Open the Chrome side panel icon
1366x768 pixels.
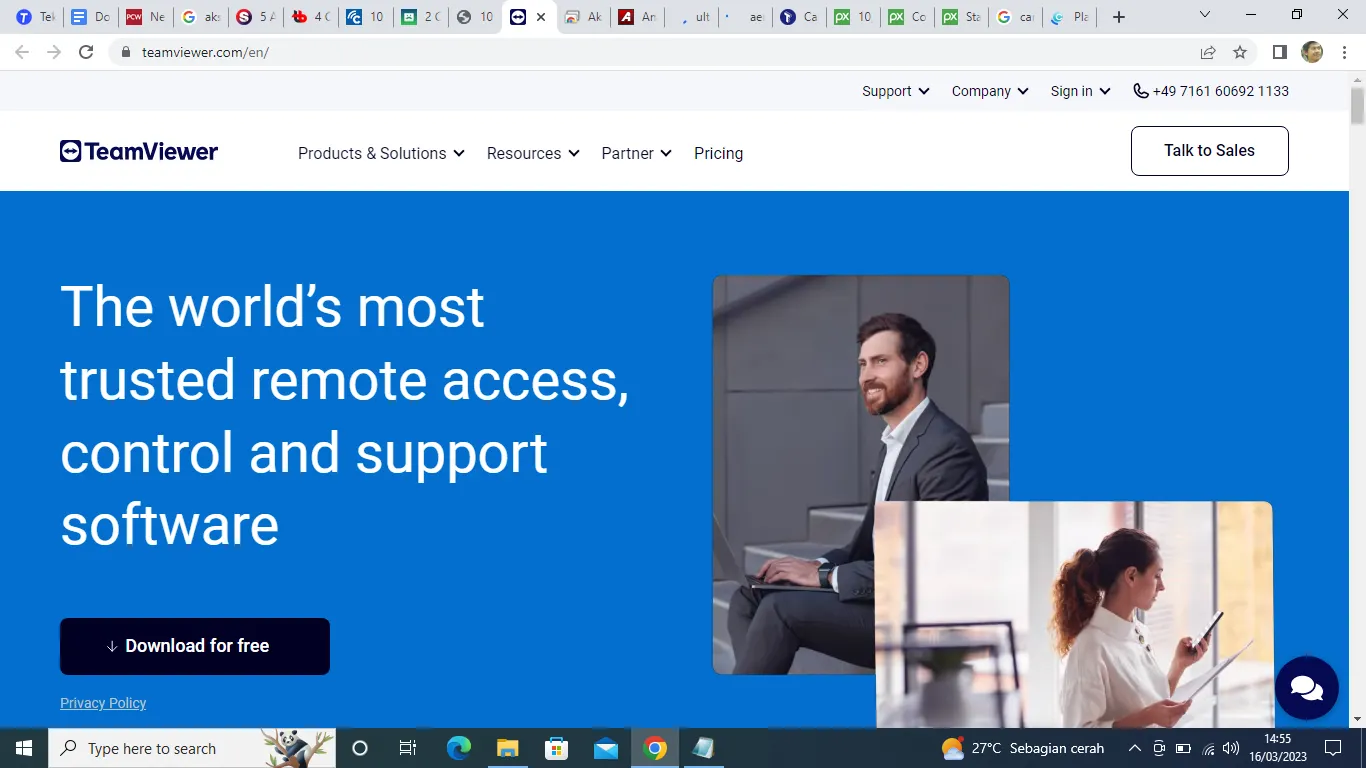tap(1279, 52)
